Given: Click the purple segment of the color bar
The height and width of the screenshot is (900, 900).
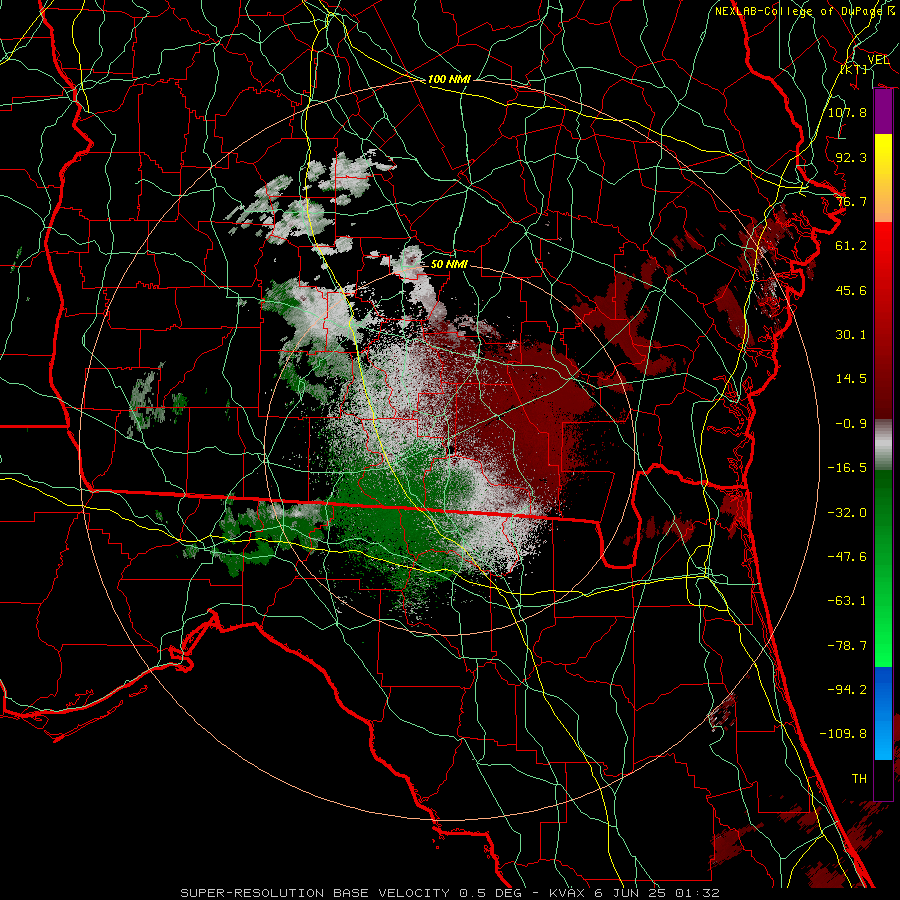Looking at the screenshot, I should [x=883, y=112].
